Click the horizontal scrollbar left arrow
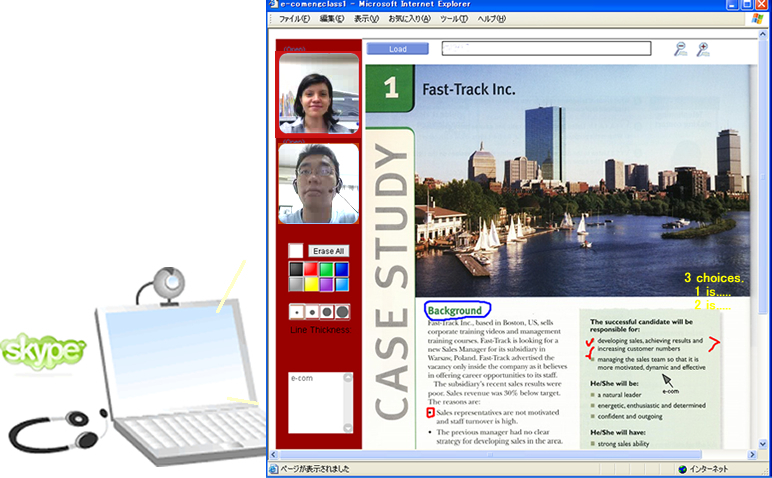Screen dimensions: 772x478 [x=274, y=454]
